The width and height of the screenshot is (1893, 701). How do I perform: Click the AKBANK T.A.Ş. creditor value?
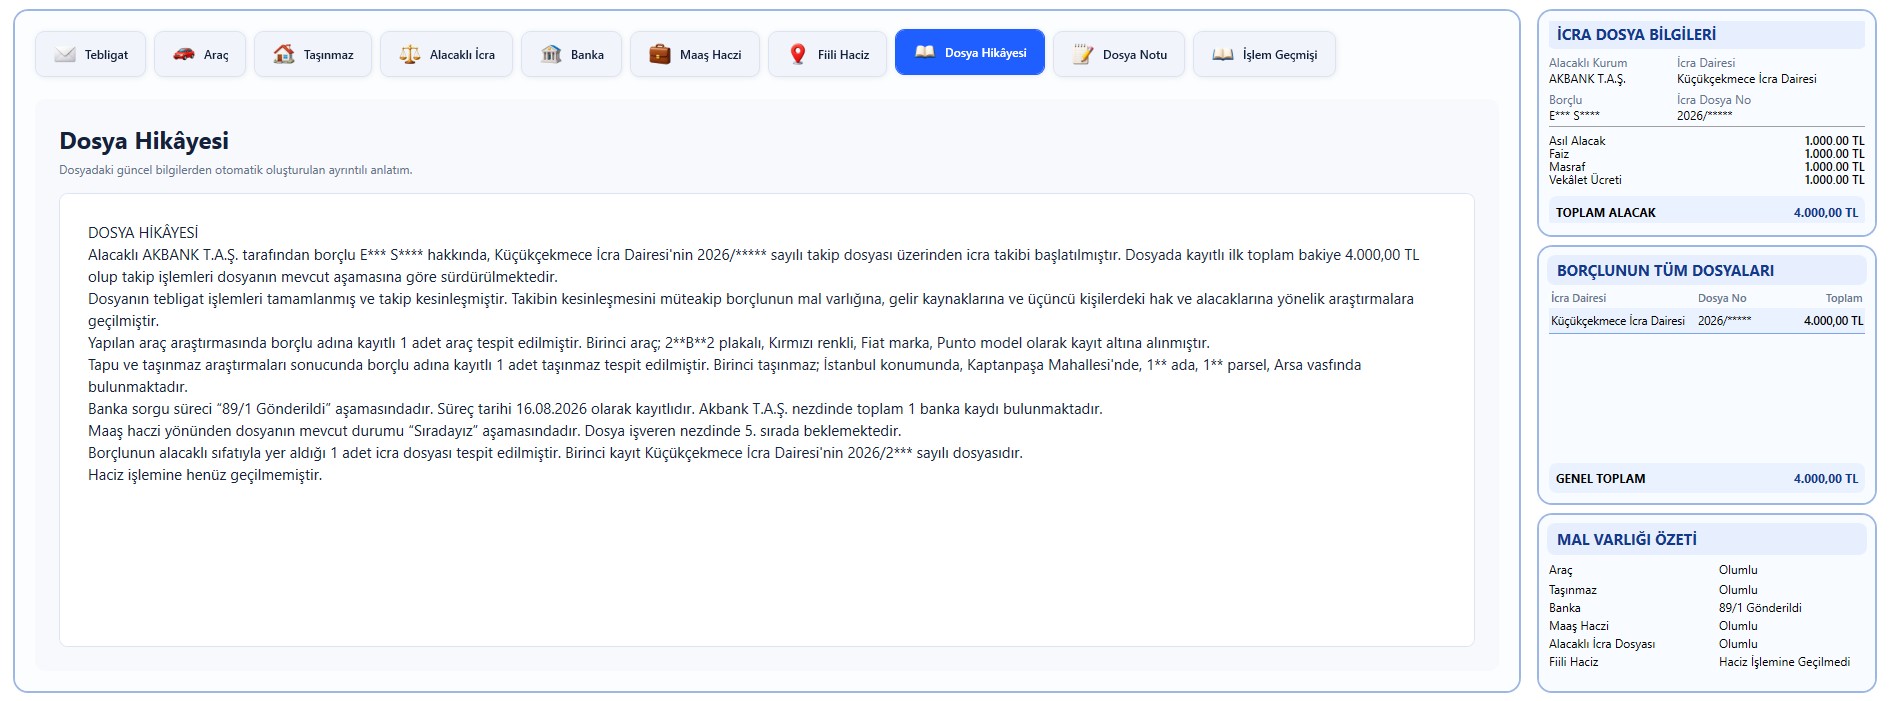pyautogui.click(x=1587, y=79)
